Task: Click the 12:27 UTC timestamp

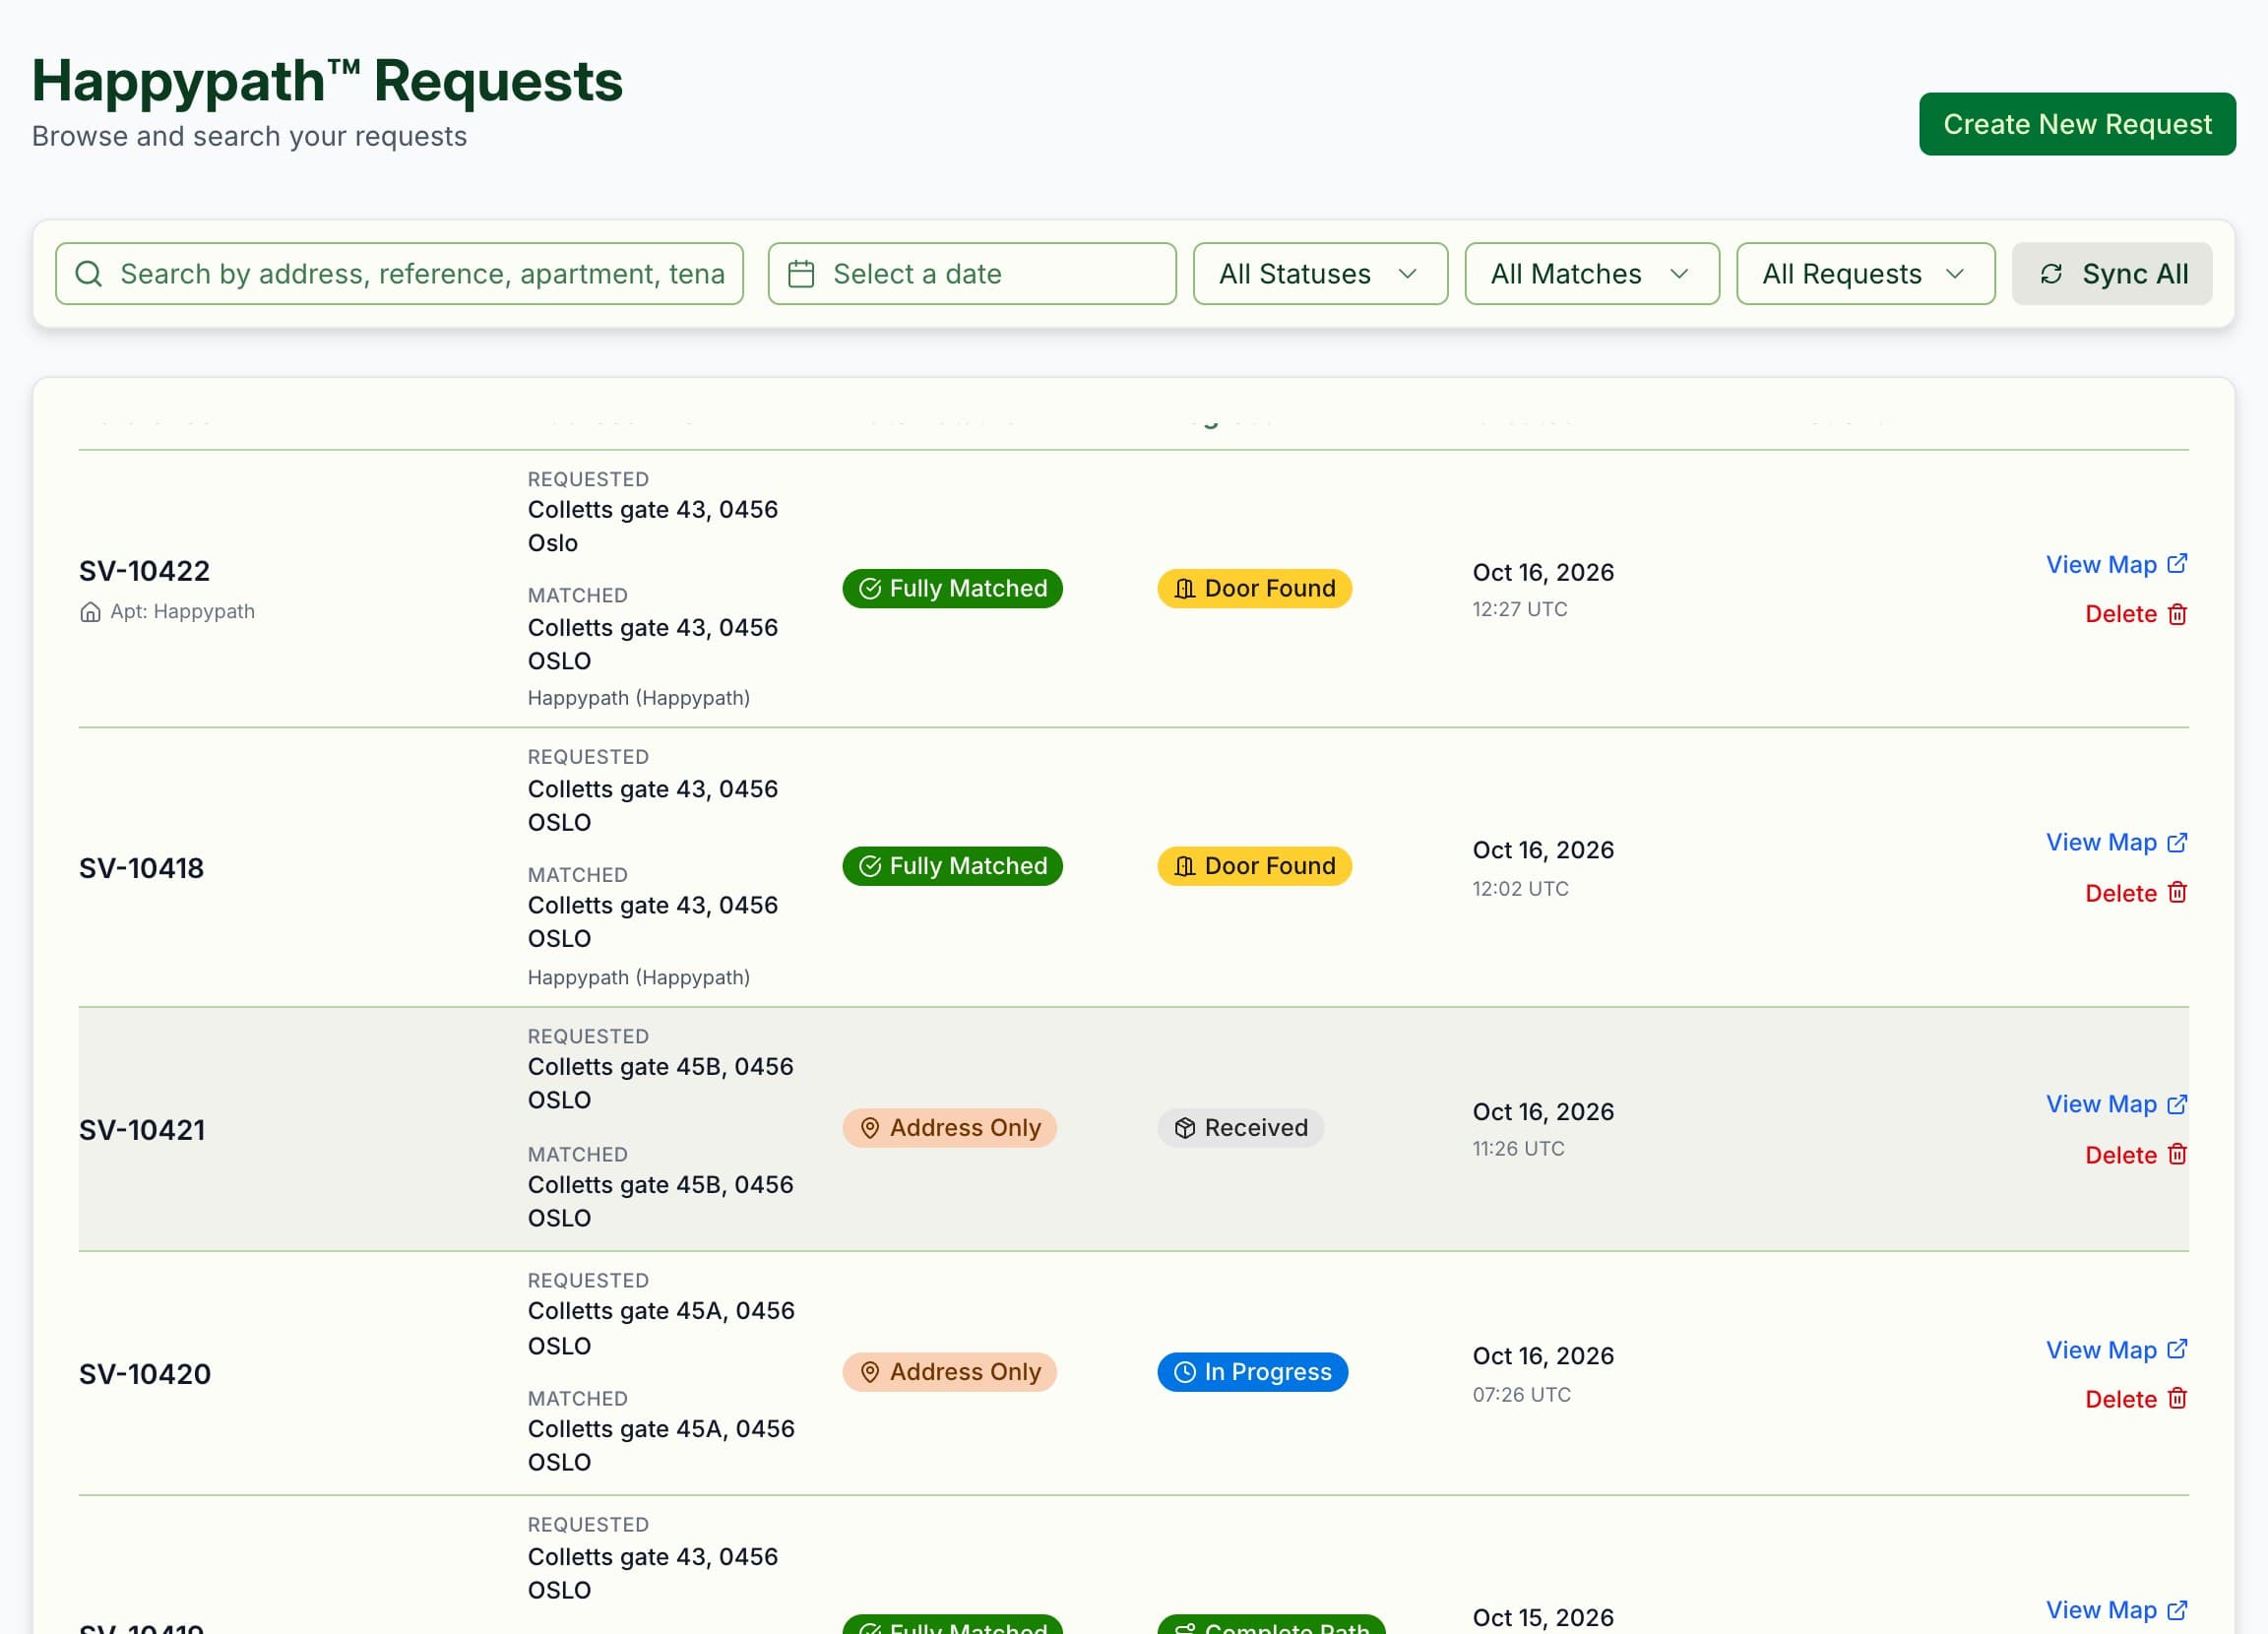Action: click(x=1520, y=609)
